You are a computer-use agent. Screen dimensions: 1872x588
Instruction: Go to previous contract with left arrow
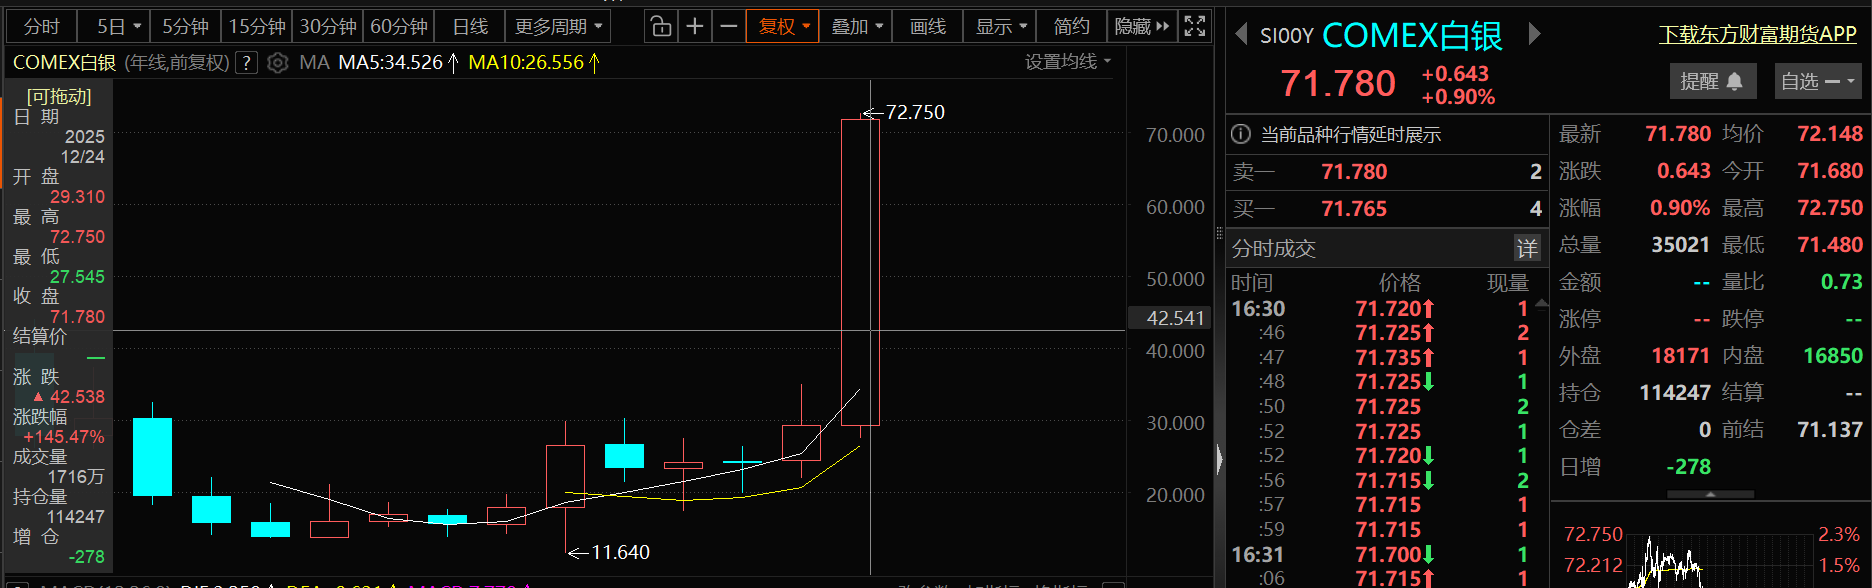coord(1241,35)
